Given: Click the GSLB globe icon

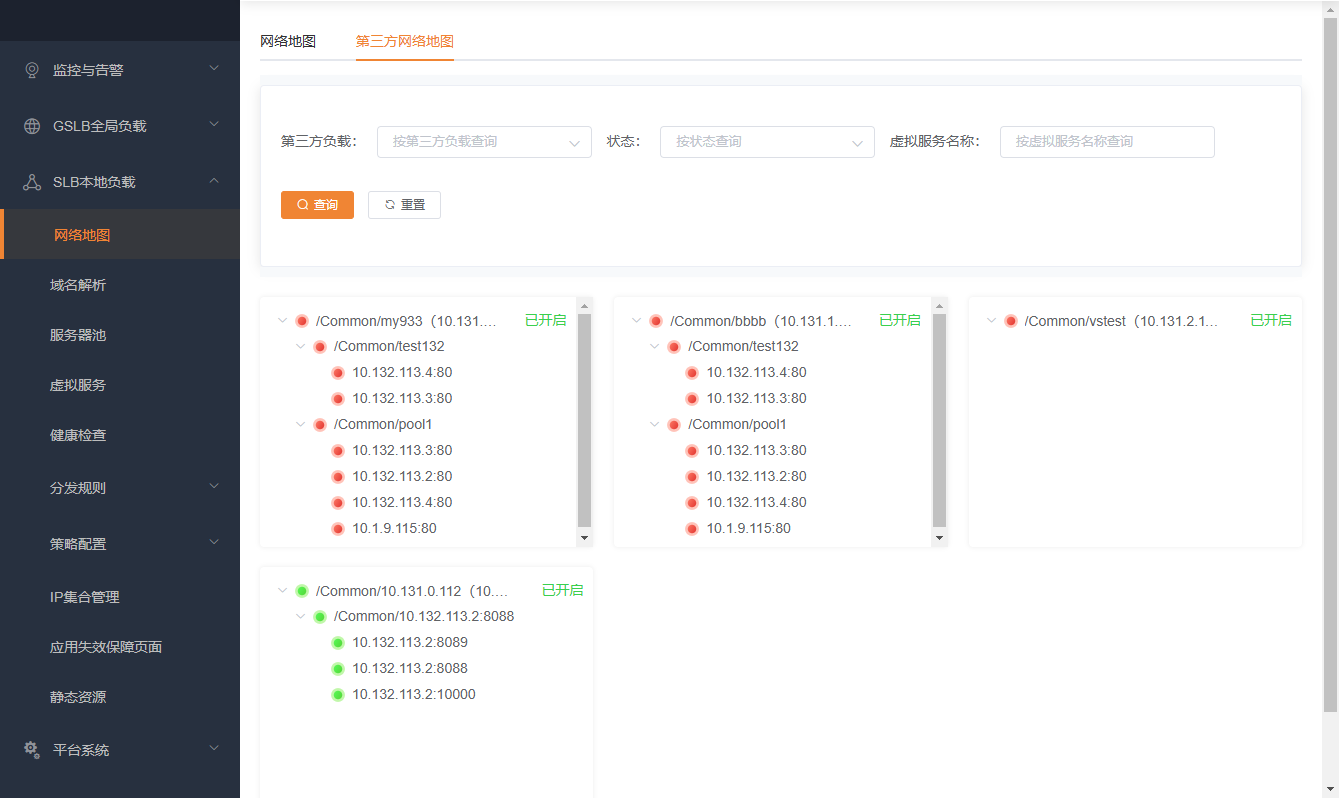Looking at the screenshot, I should 32,126.
